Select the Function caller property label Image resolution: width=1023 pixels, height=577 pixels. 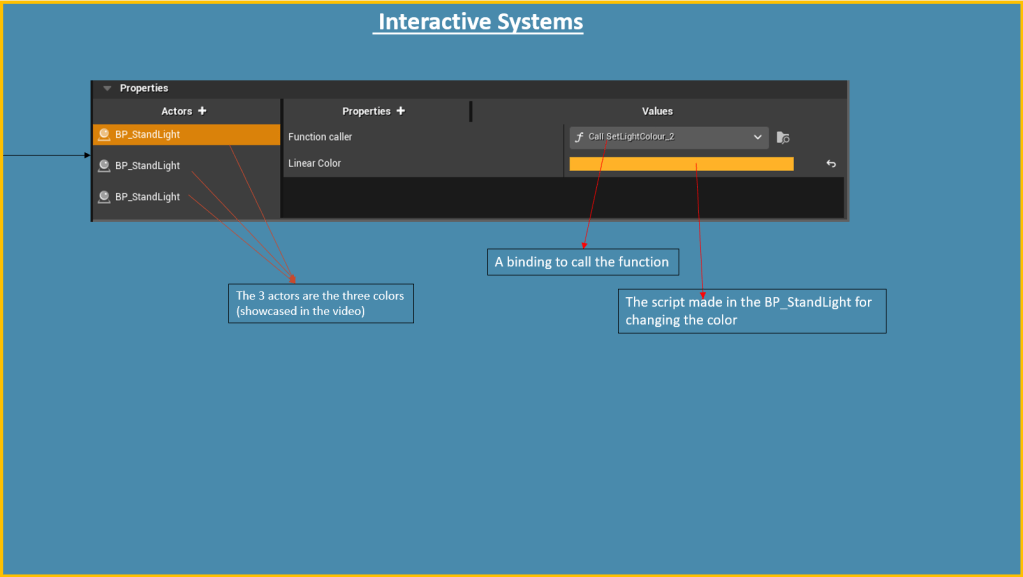pyautogui.click(x=320, y=137)
